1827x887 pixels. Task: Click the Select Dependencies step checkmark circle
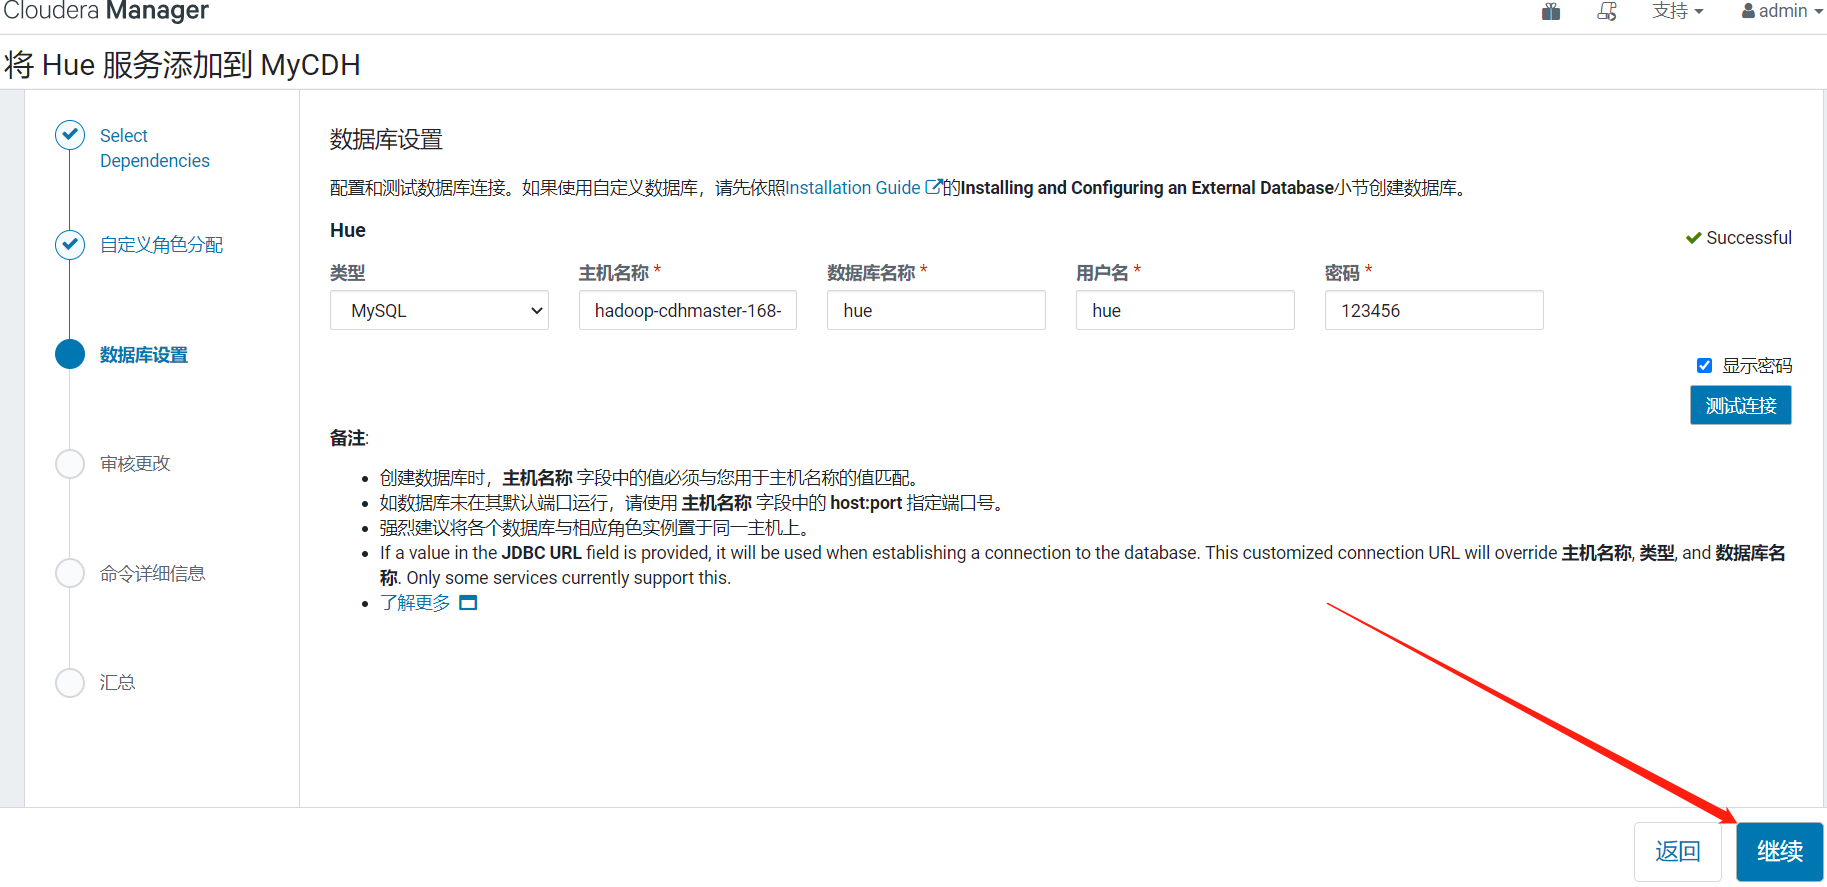pos(70,135)
